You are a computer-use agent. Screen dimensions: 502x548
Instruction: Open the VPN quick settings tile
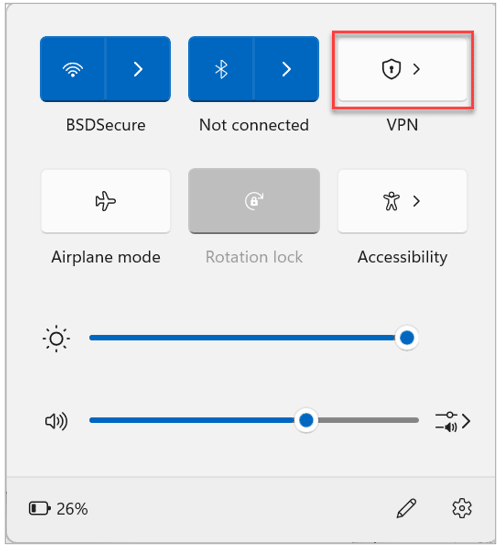(x=402, y=69)
